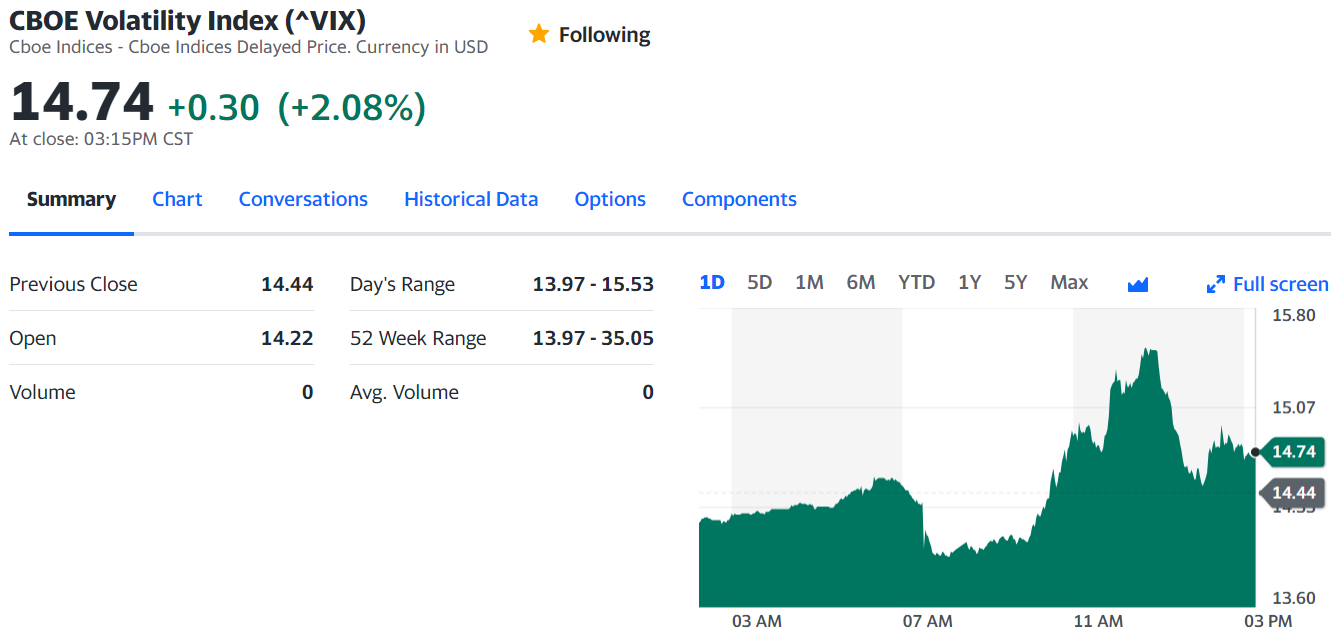Click the Previous Close value 14.44 in table
Image resolution: width=1331 pixels, height=636 pixels.
(x=287, y=284)
